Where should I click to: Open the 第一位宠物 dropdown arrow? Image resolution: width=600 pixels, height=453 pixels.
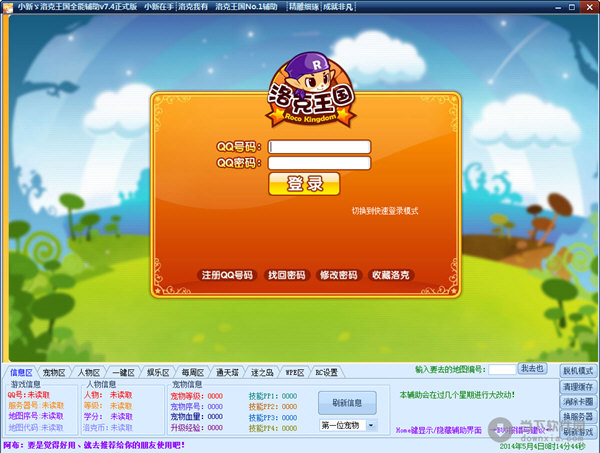point(371,425)
